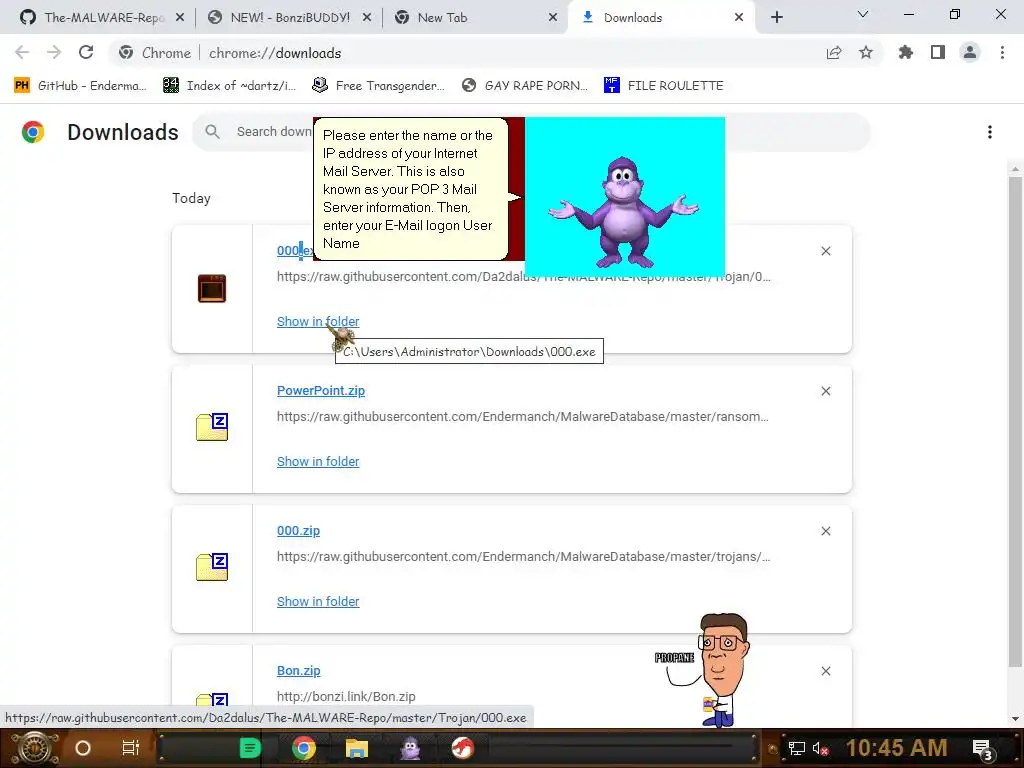
Task: Click the 000.exe source URL text
Action: click(524, 277)
